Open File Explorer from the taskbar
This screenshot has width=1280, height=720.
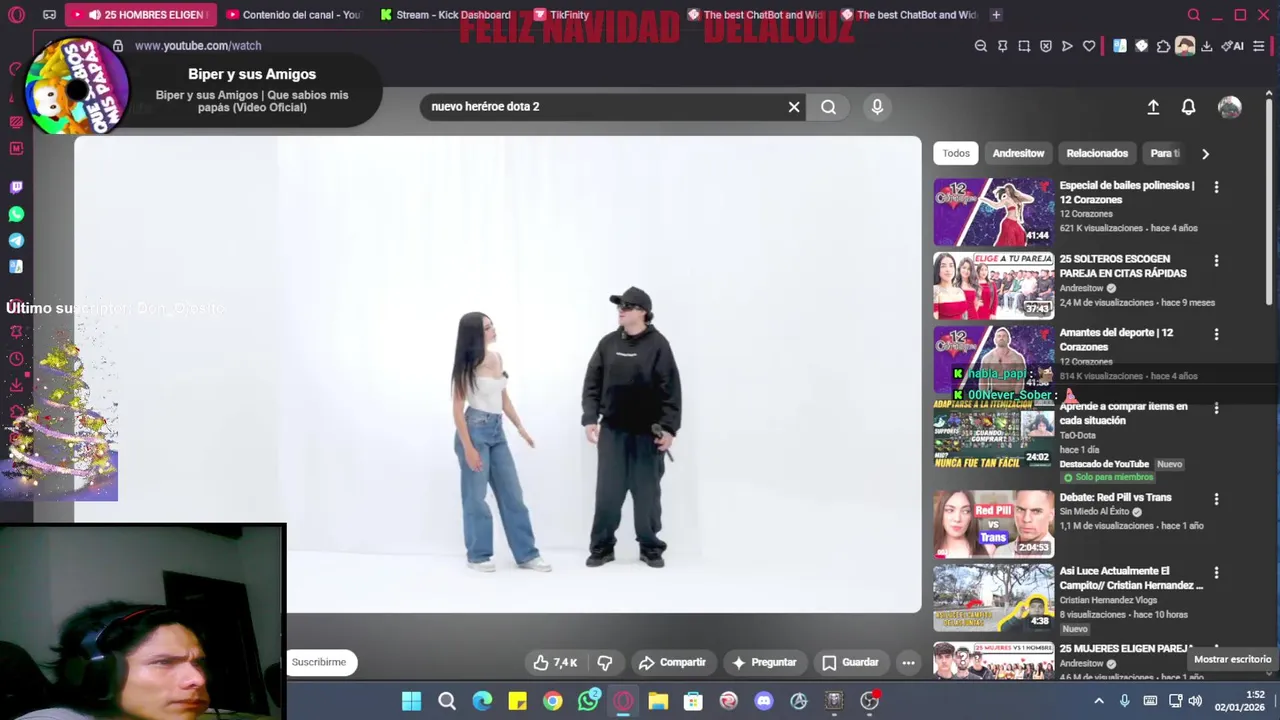point(658,701)
